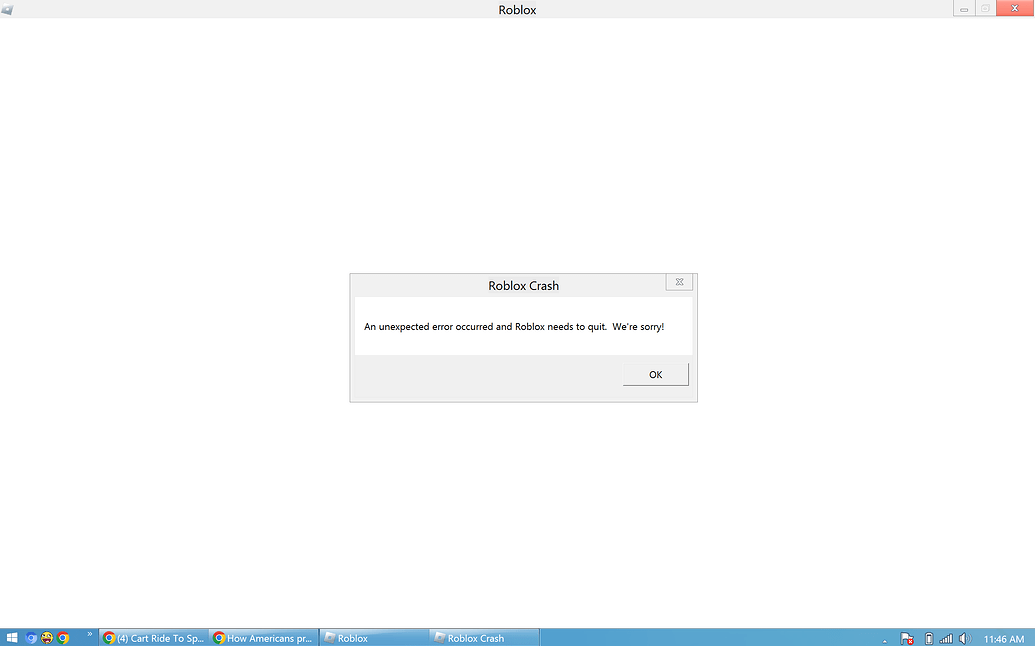Open the Action Center flag icon
Screen dimensions: 1035x646
[x=908, y=637]
